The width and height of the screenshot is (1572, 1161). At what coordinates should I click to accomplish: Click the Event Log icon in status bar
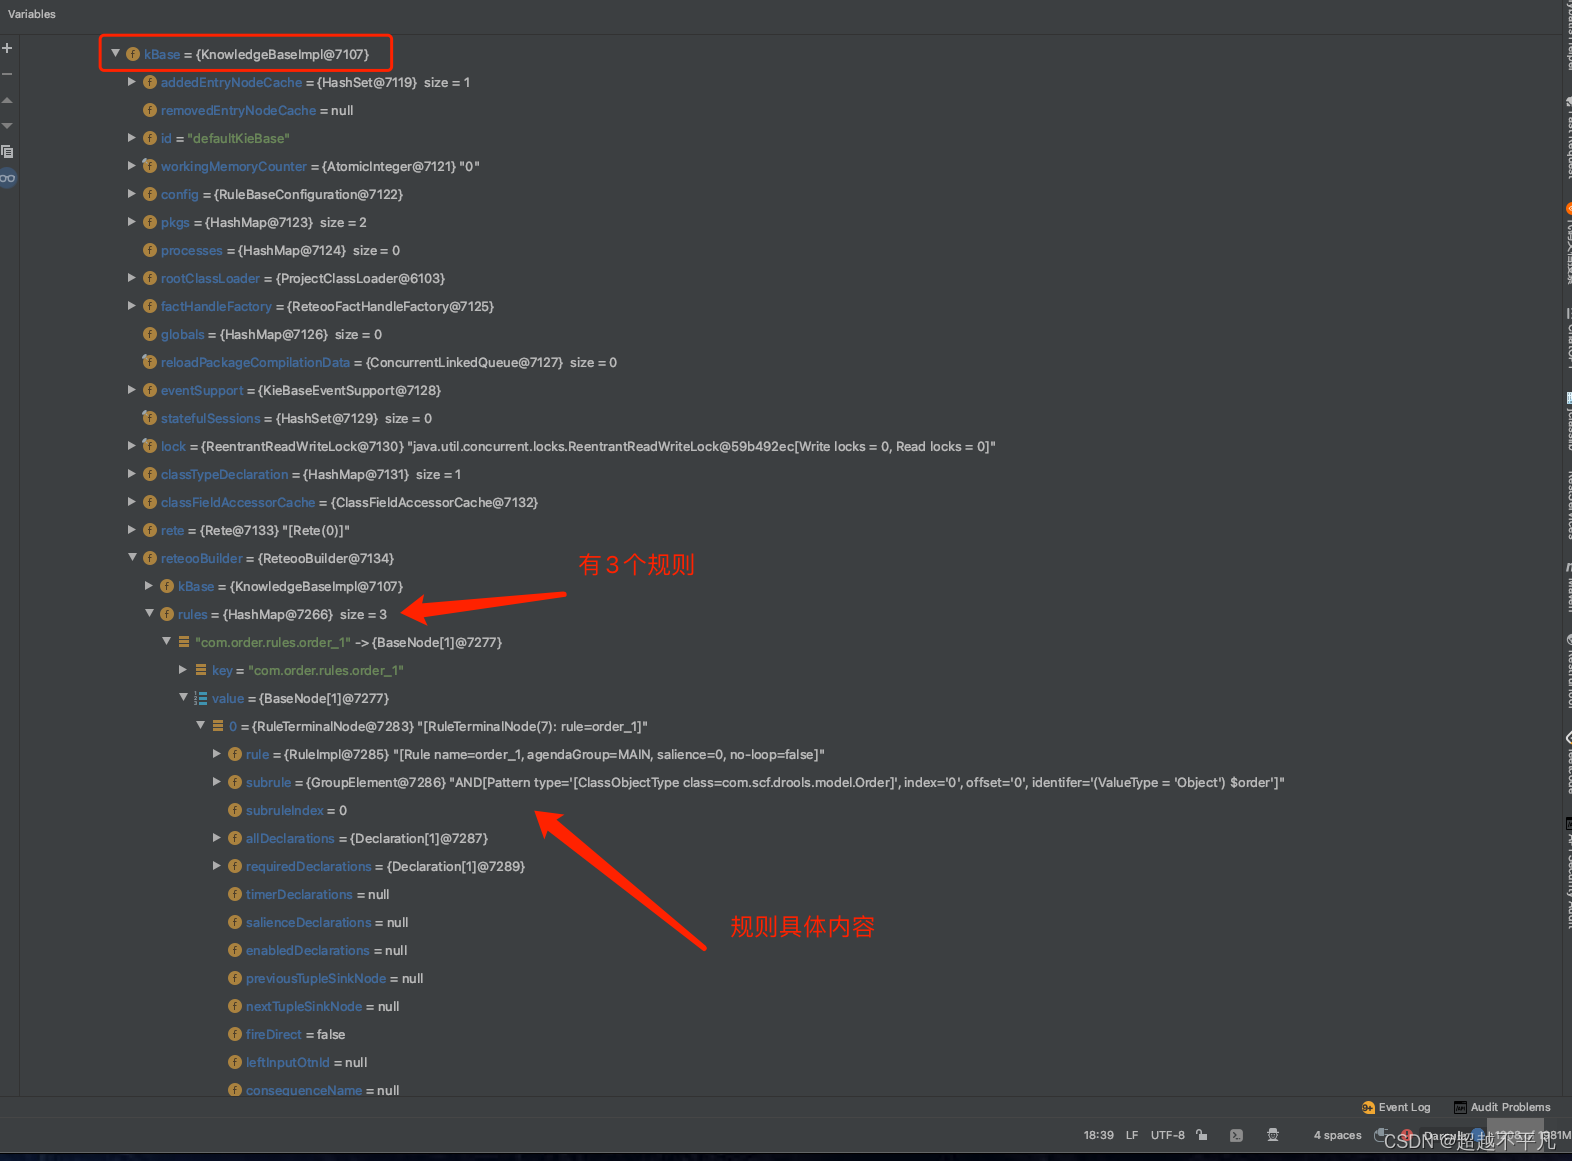[x=1368, y=1107]
